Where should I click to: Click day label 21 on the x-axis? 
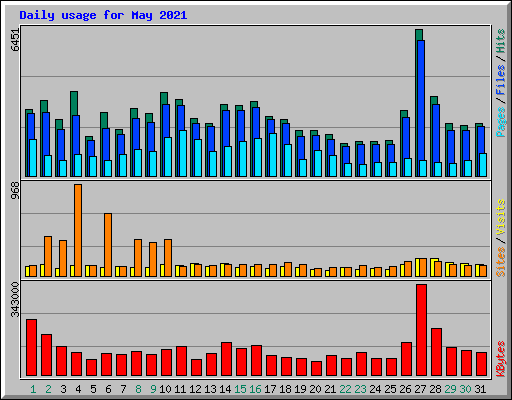tap(330, 389)
